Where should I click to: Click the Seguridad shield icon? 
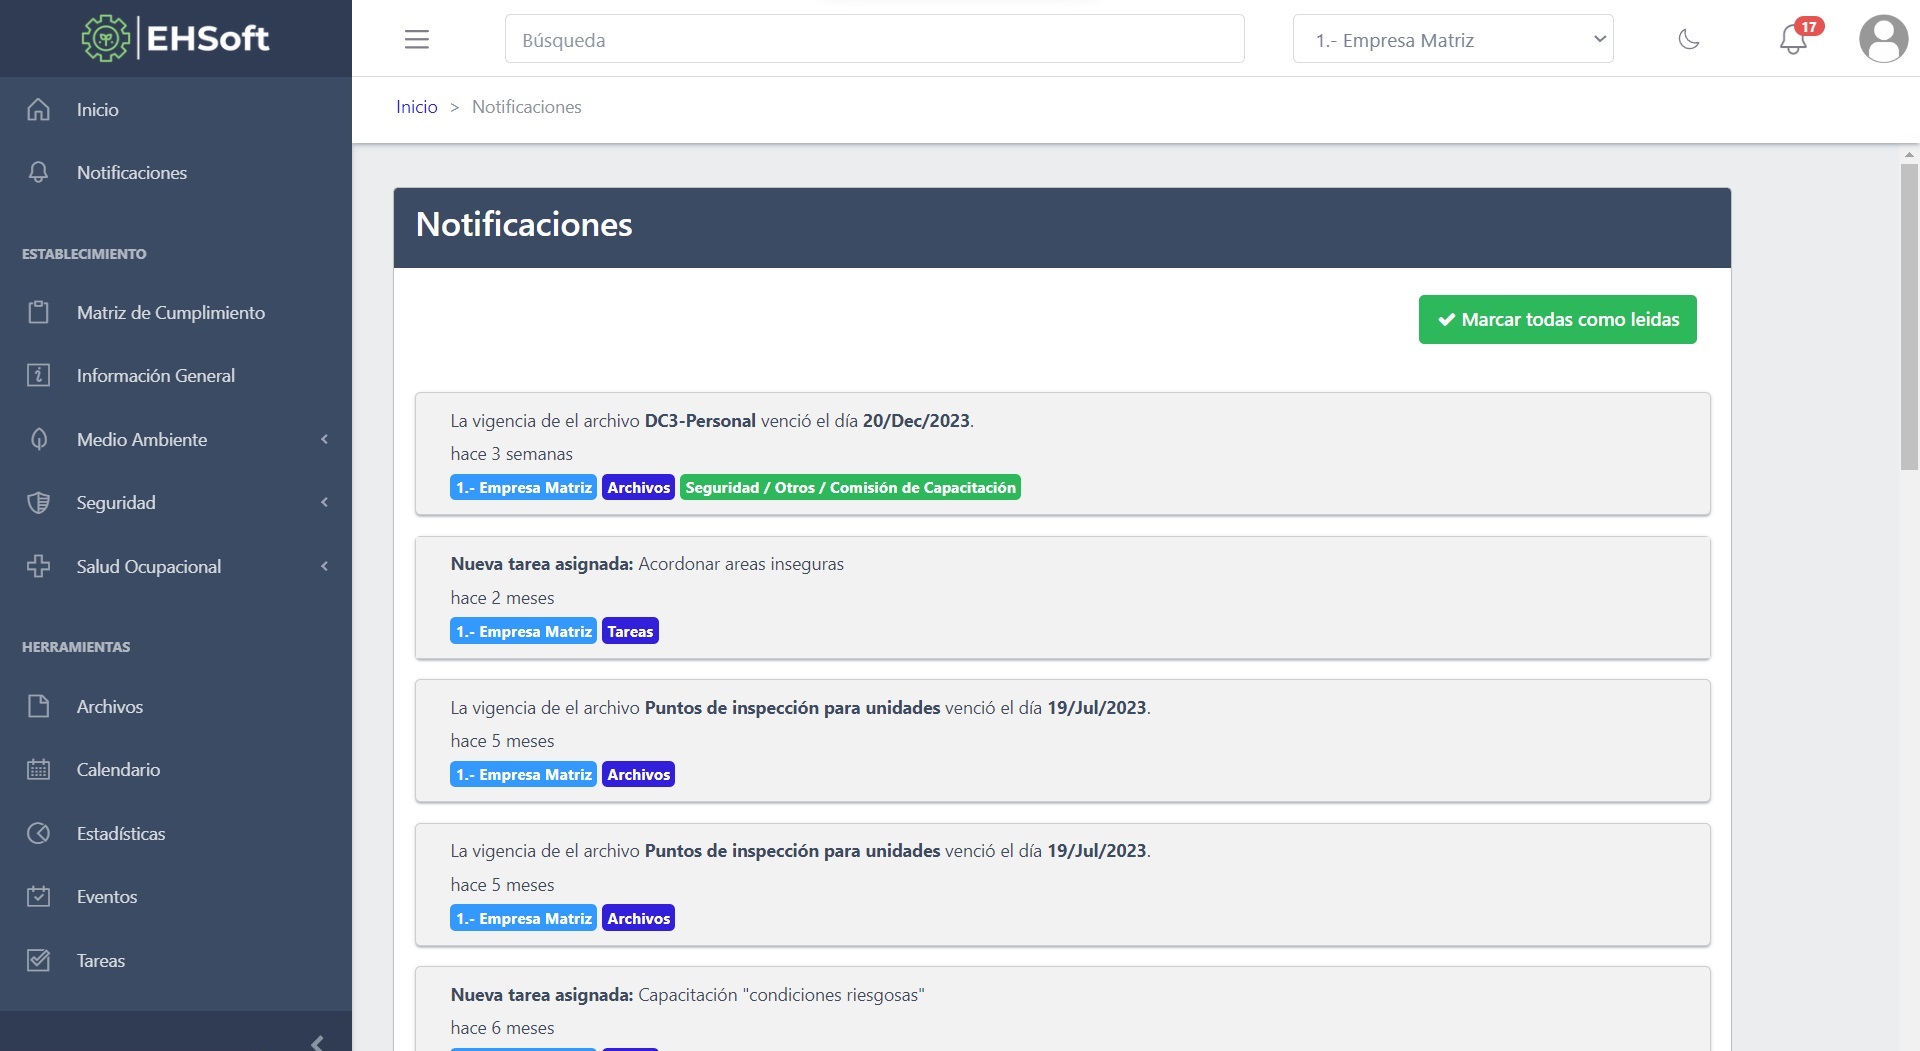pyautogui.click(x=38, y=502)
